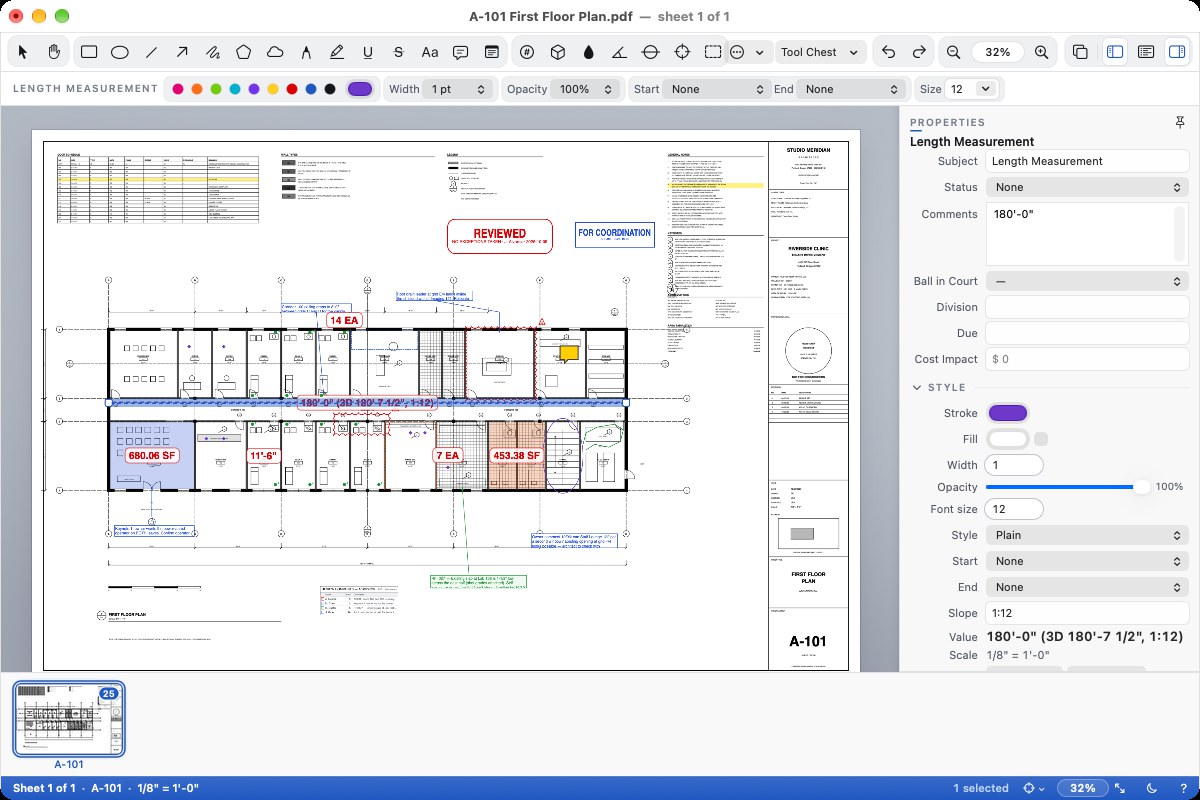Select the Pan hand tool
1200x800 pixels.
pos(54,52)
